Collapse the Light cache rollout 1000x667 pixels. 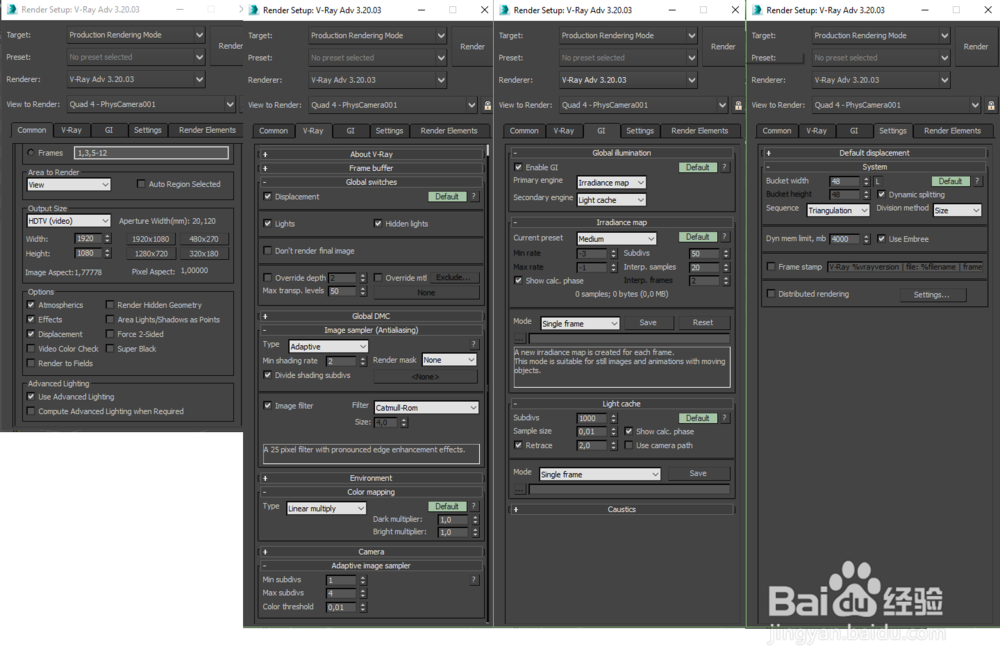622,404
